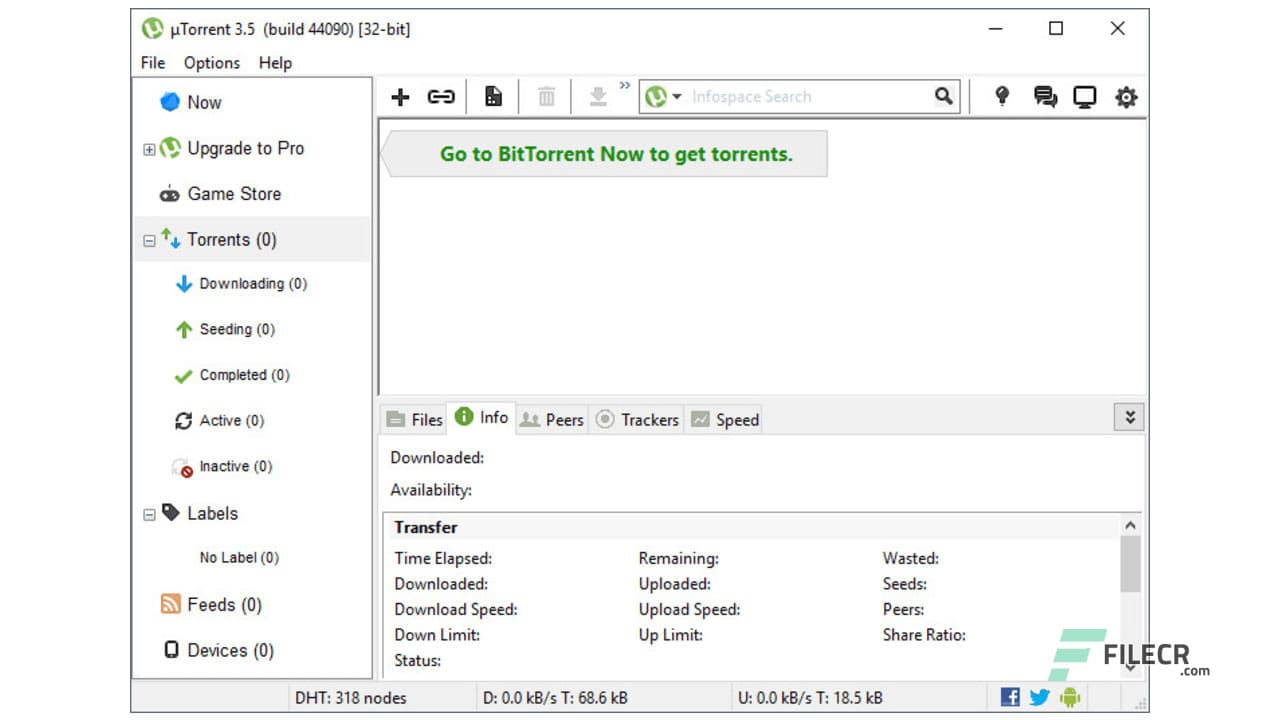The height and width of the screenshot is (720, 1280).
Task: Open the Options menu
Action: pos(211,62)
